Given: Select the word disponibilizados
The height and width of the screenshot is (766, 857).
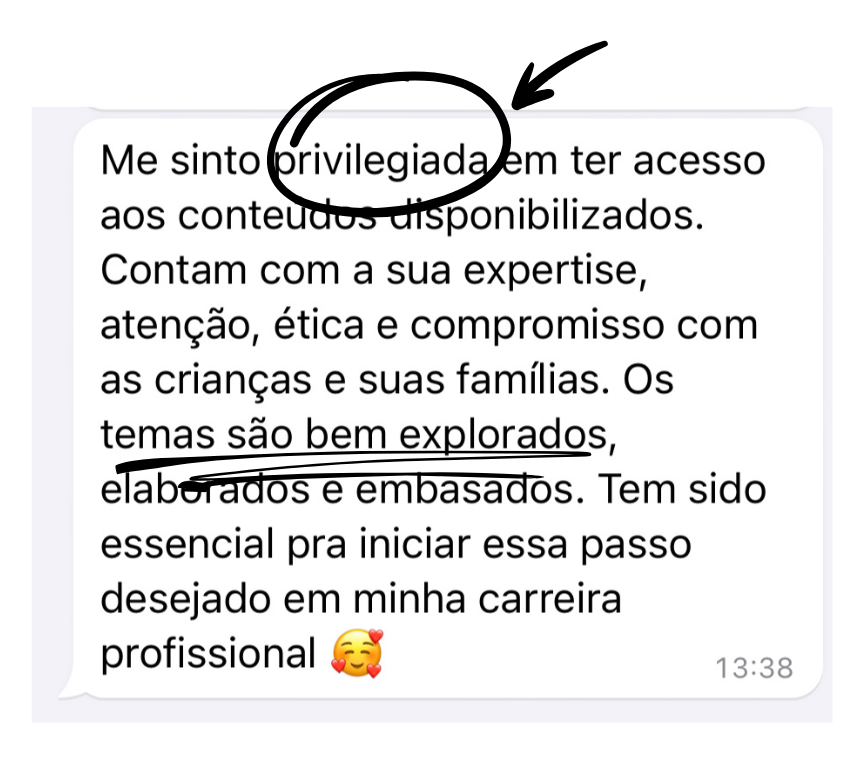Looking at the screenshot, I should click(546, 217).
